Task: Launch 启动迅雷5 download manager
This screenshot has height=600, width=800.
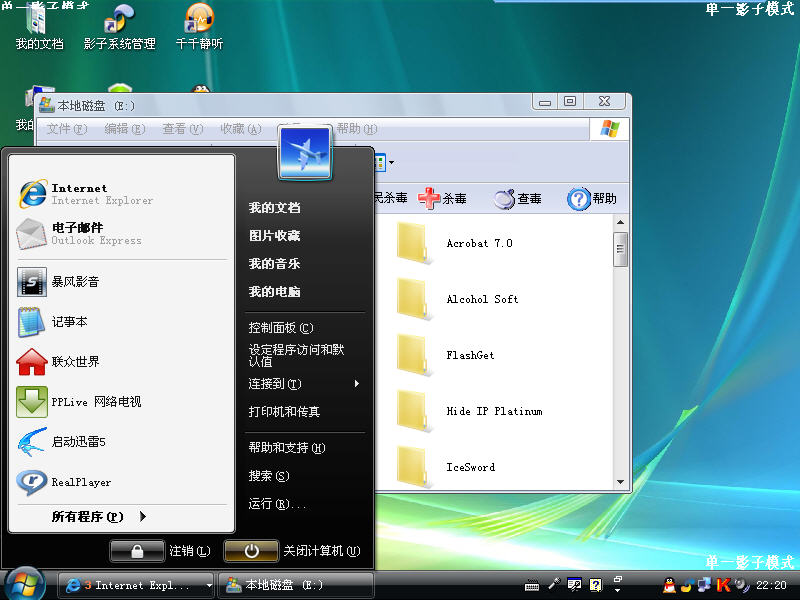Action: point(78,442)
